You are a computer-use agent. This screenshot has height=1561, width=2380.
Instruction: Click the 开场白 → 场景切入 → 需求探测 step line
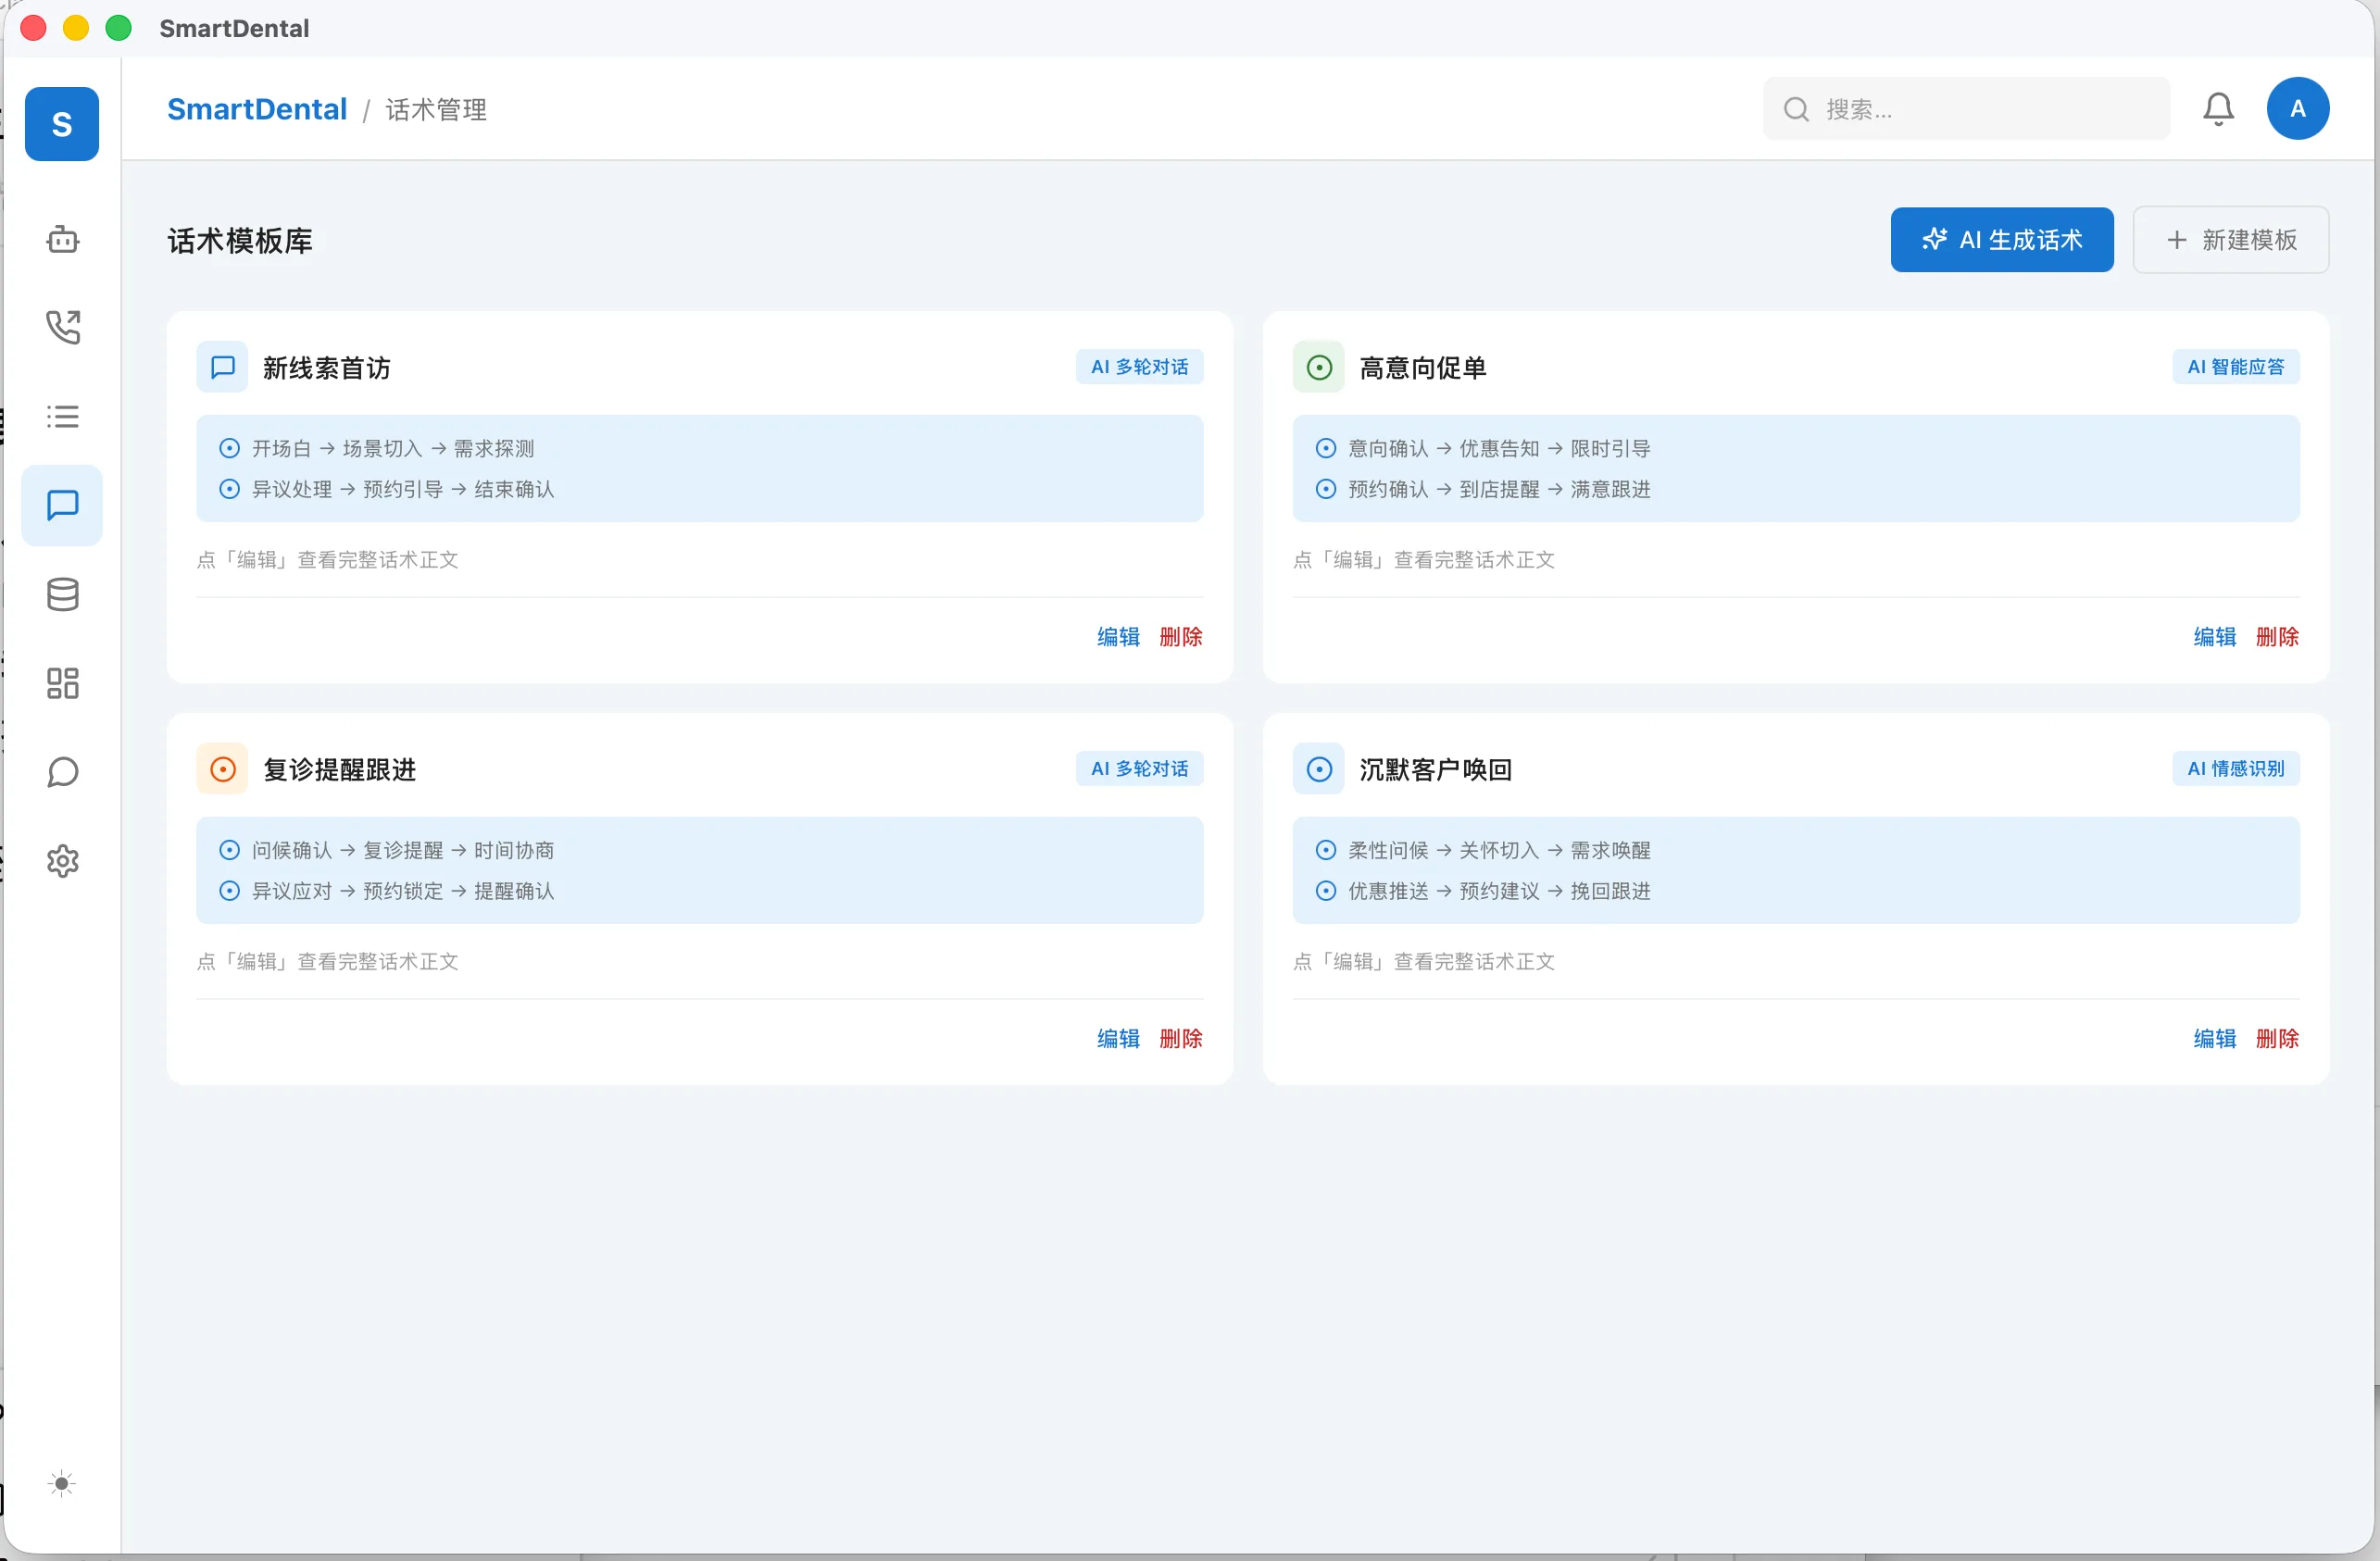click(x=393, y=448)
